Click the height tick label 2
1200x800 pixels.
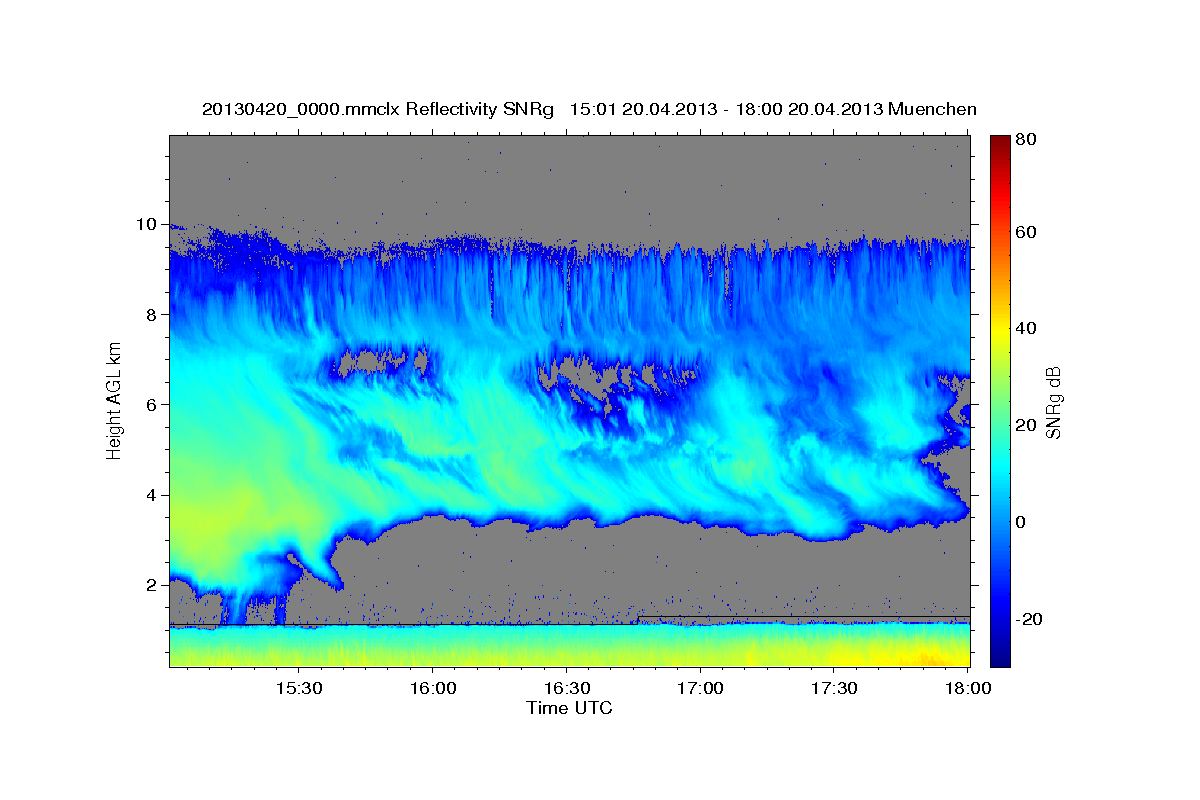tap(151, 585)
